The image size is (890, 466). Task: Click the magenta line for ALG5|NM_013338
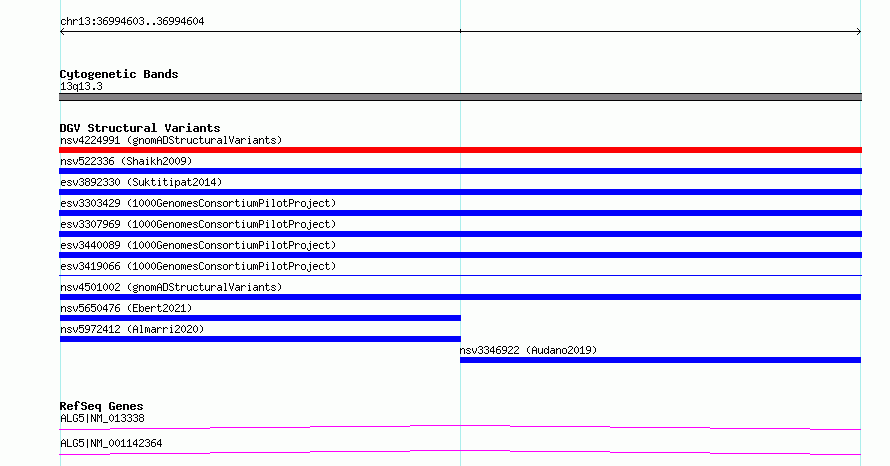coord(460,427)
